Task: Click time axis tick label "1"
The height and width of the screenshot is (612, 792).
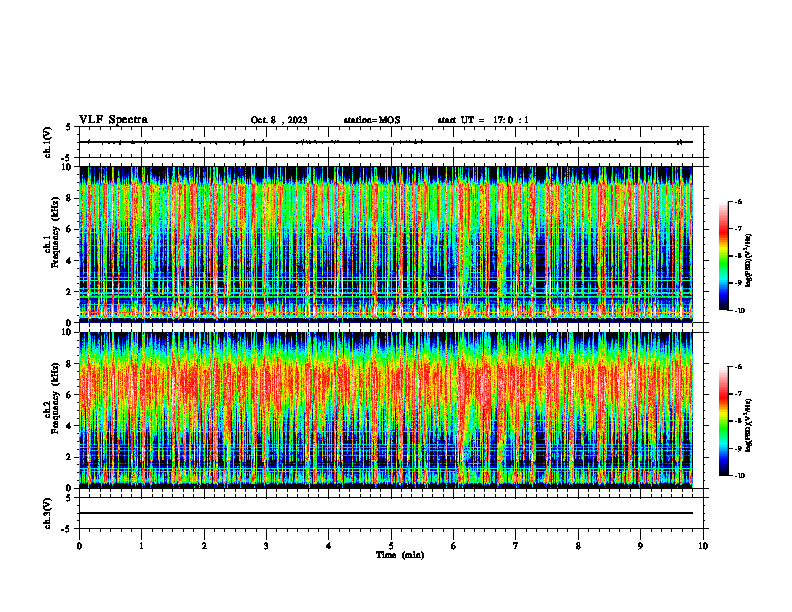Action: [x=141, y=546]
